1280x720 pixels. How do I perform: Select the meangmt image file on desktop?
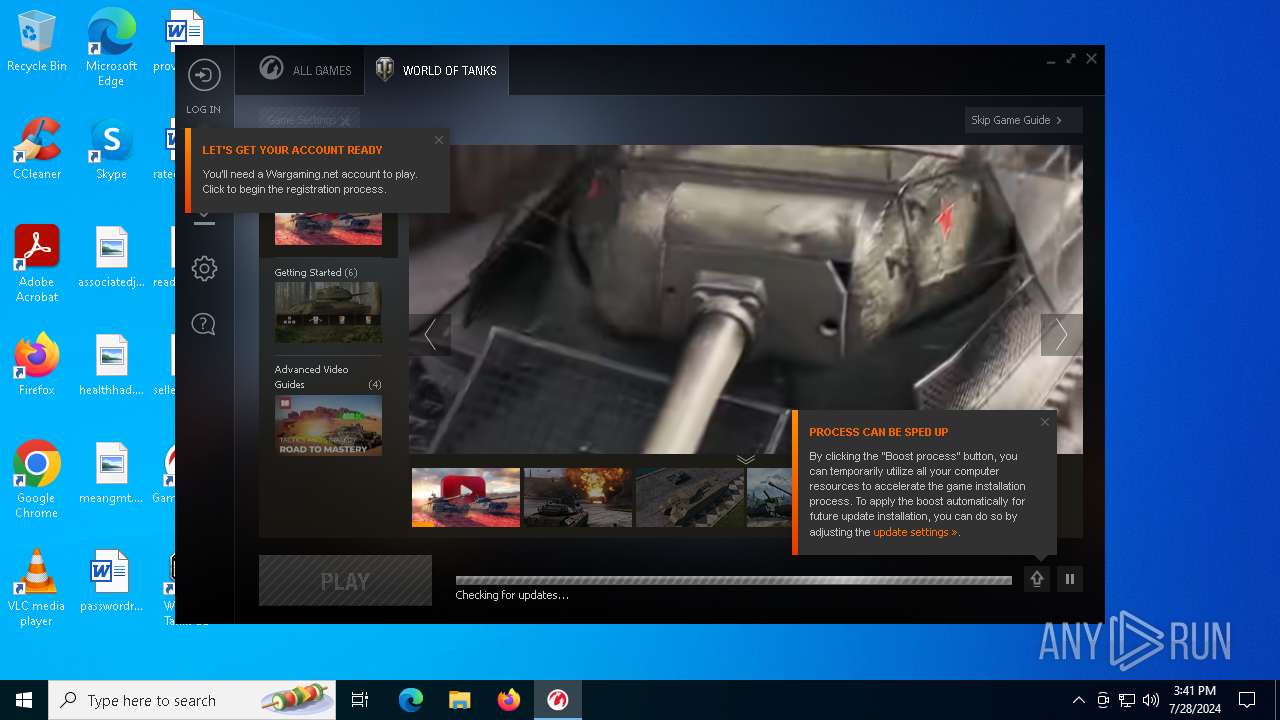tap(111, 473)
